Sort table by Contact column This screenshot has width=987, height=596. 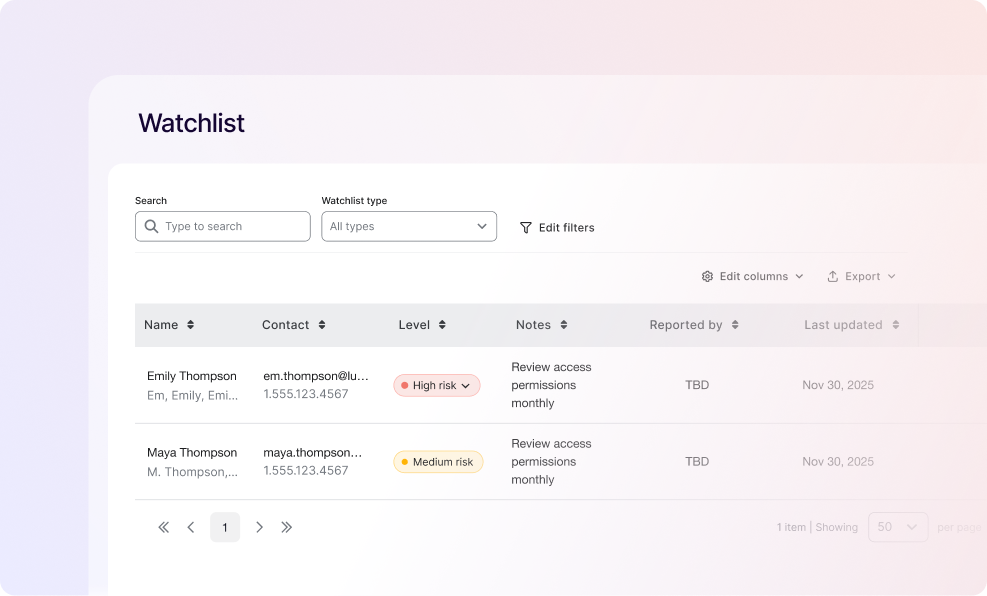322,325
